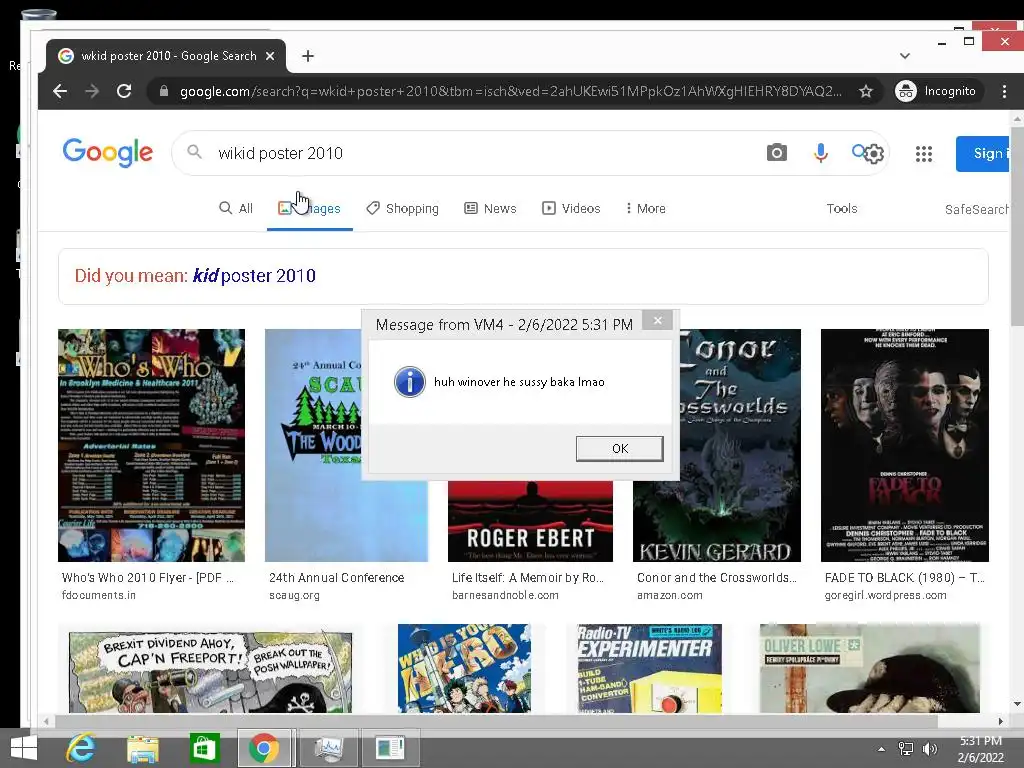This screenshot has height=768, width=1024.
Task: Click the amazon.com source text
Action: tap(670, 596)
